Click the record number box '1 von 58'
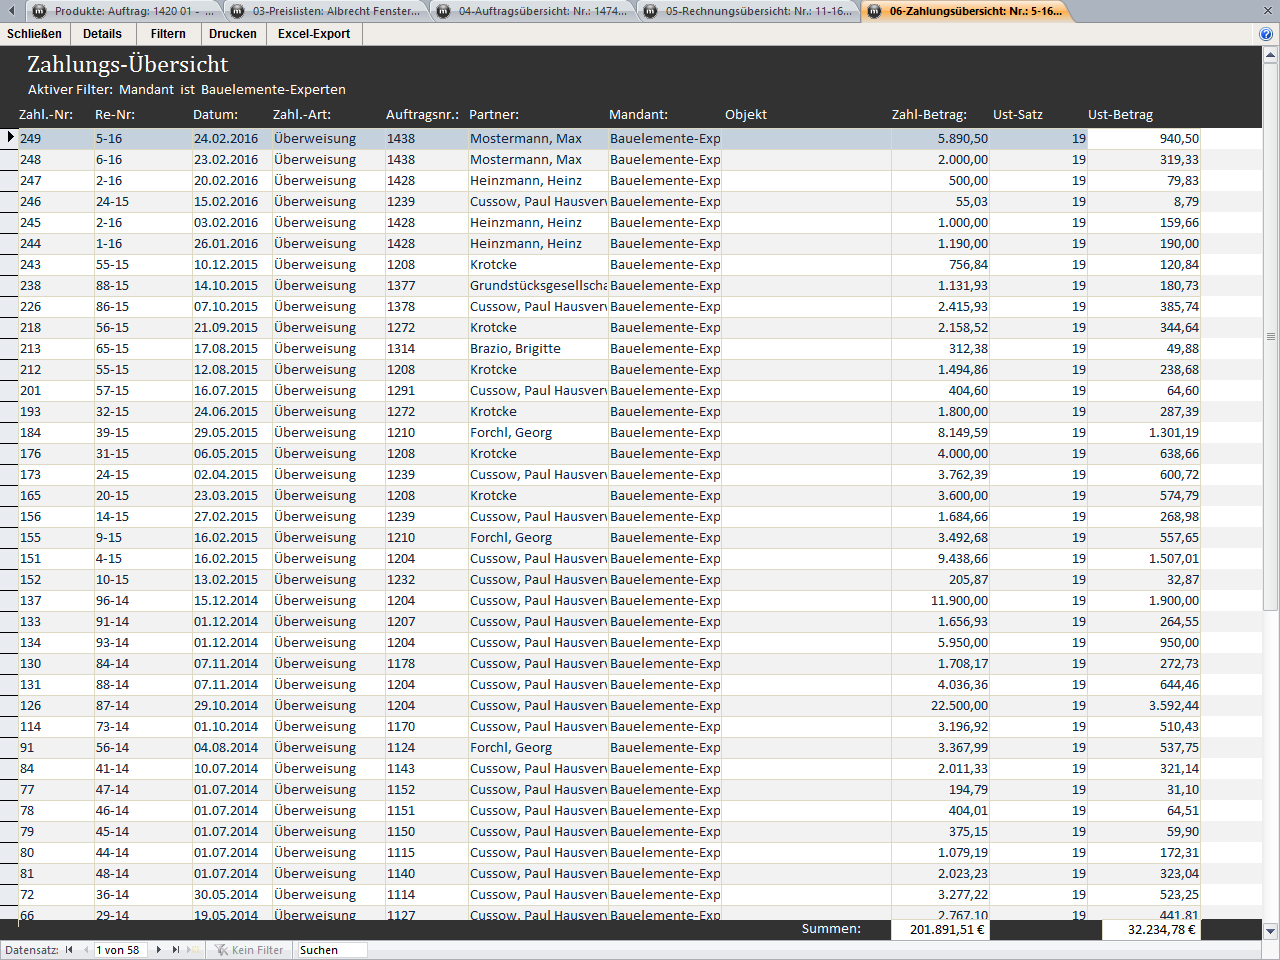The height and width of the screenshot is (960, 1280). pyautogui.click(x=120, y=950)
